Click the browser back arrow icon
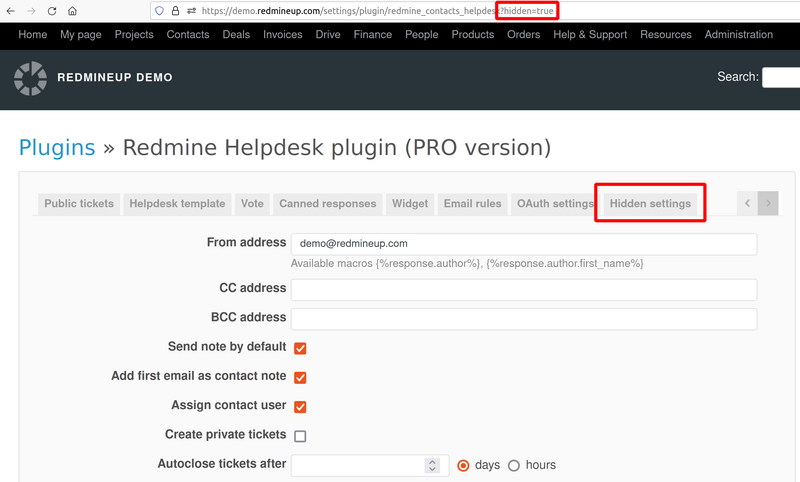This screenshot has width=800, height=482. click(x=11, y=11)
